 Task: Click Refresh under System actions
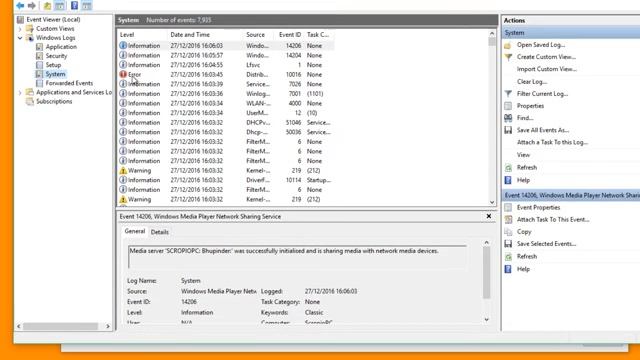527,168
